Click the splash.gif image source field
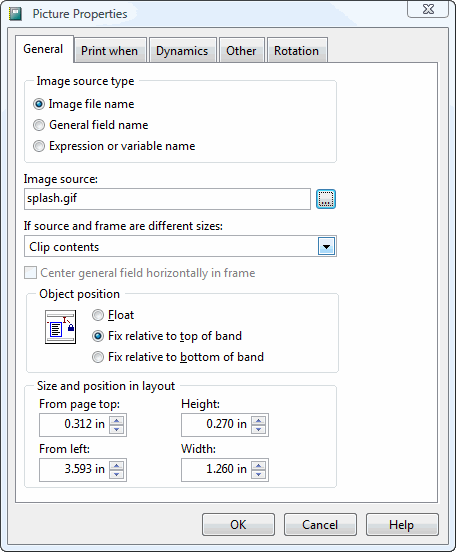 pyautogui.click(x=167, y=199)
